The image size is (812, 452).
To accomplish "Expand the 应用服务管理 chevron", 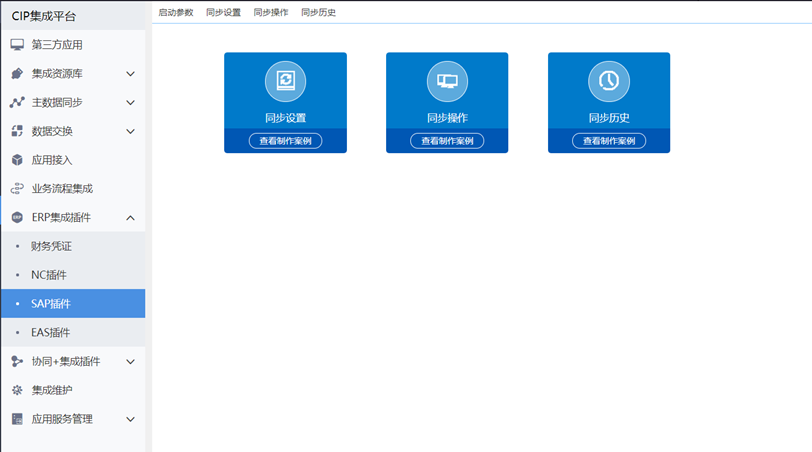I will [x=130, y=419].
